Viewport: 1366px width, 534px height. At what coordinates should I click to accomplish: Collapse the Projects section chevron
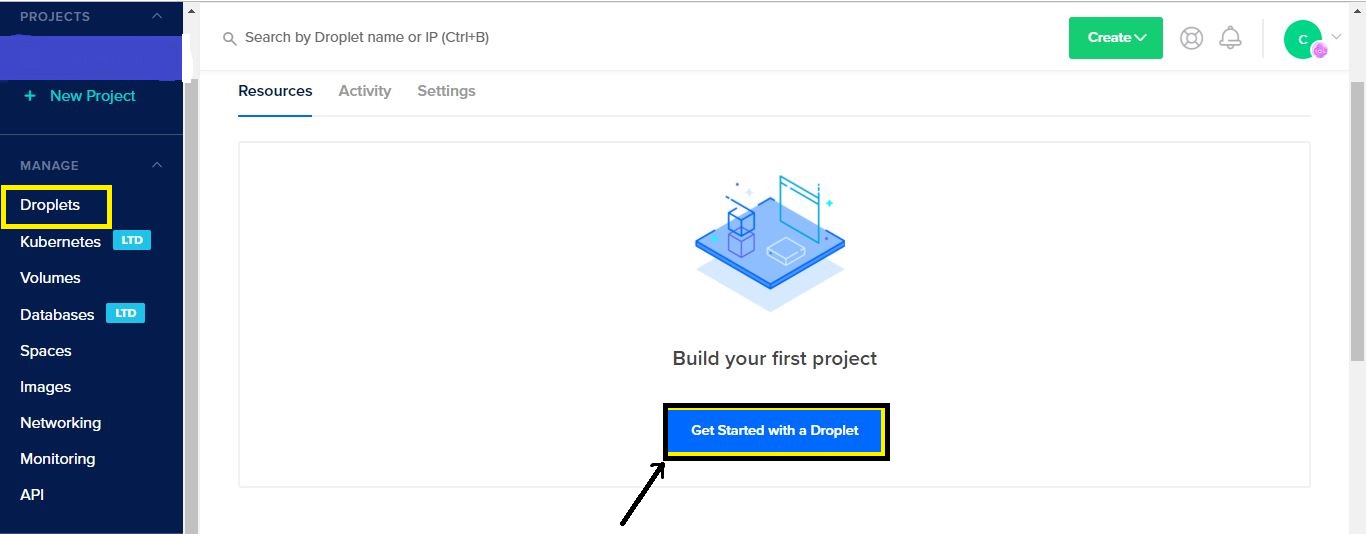[x=156, y=16]
